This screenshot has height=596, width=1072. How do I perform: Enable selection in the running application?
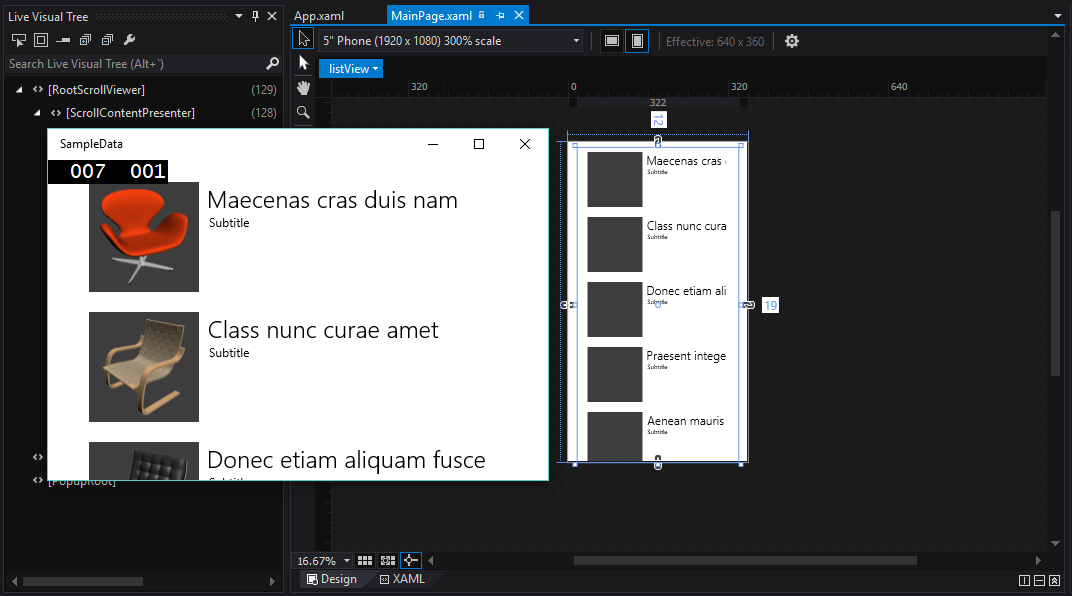[18, 40]
